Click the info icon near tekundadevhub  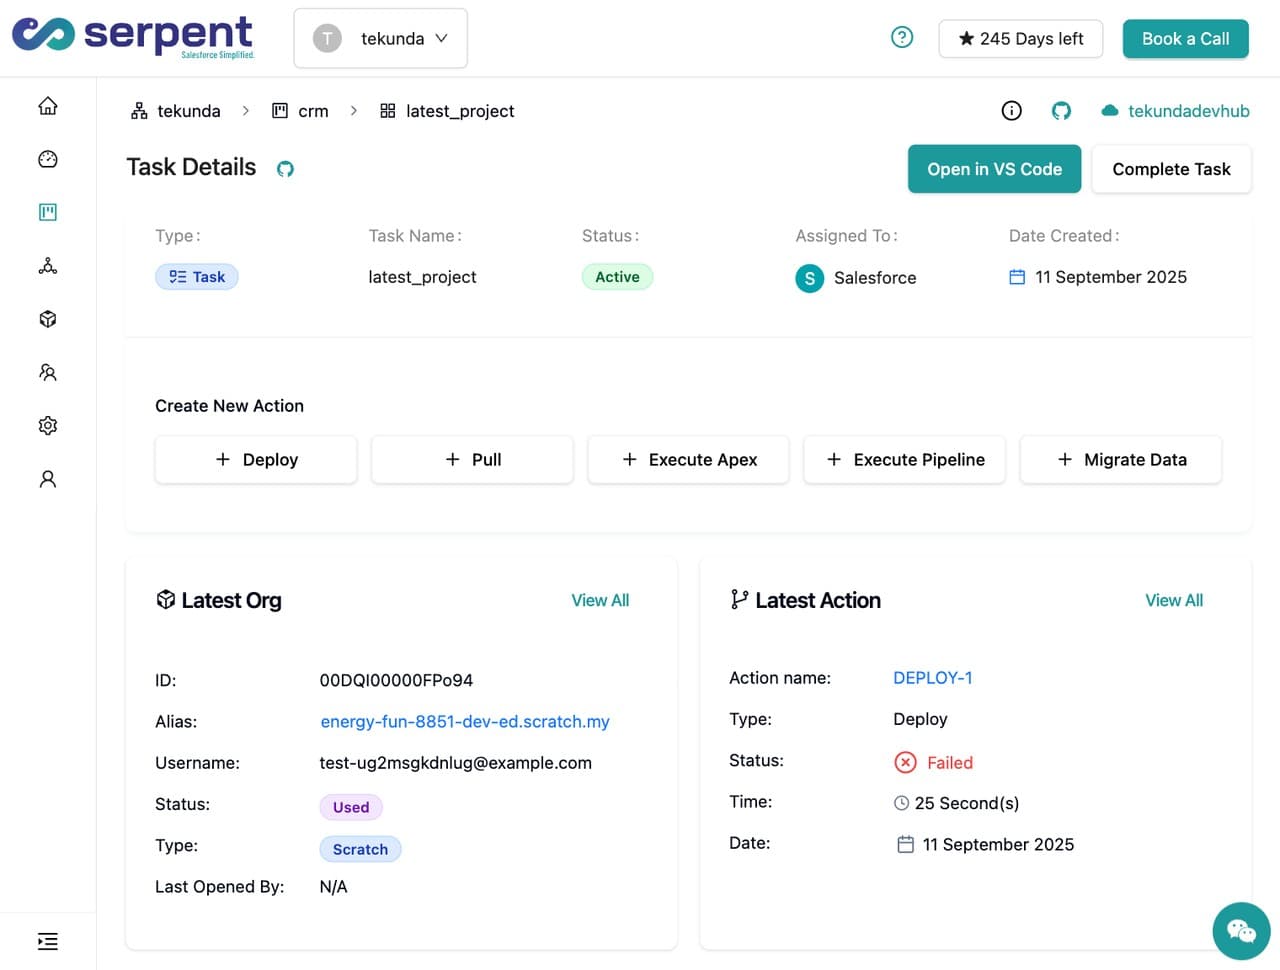coord(1012,111)
